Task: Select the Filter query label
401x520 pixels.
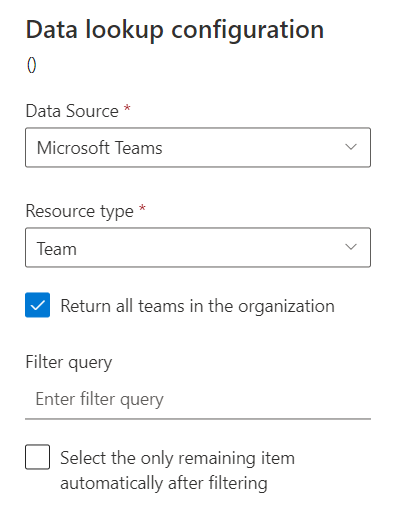Action: (x=69, y=363)
